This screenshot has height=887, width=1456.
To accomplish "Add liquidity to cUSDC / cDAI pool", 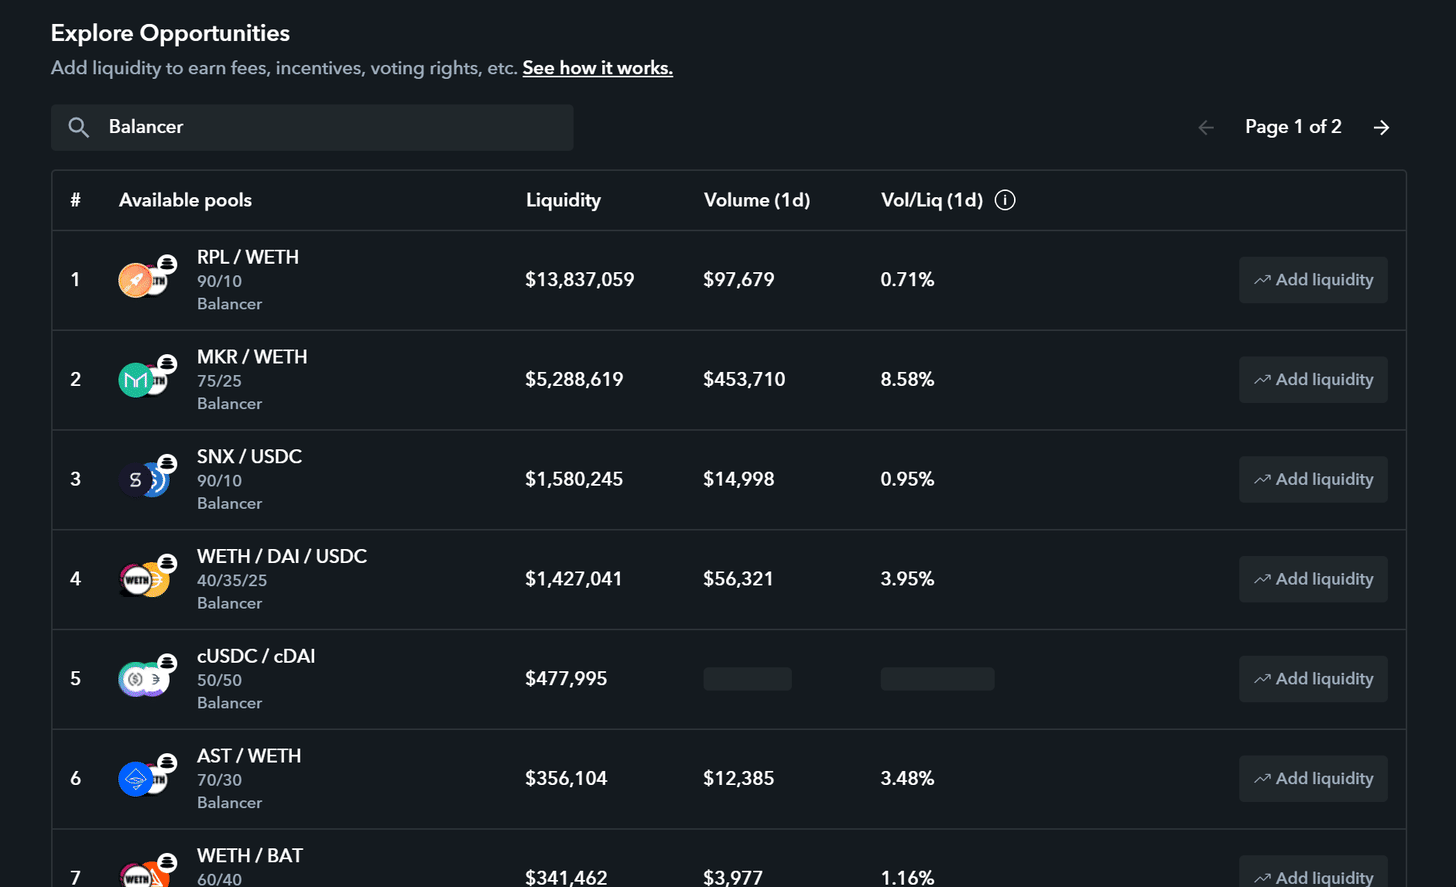I will point(1312,679).
